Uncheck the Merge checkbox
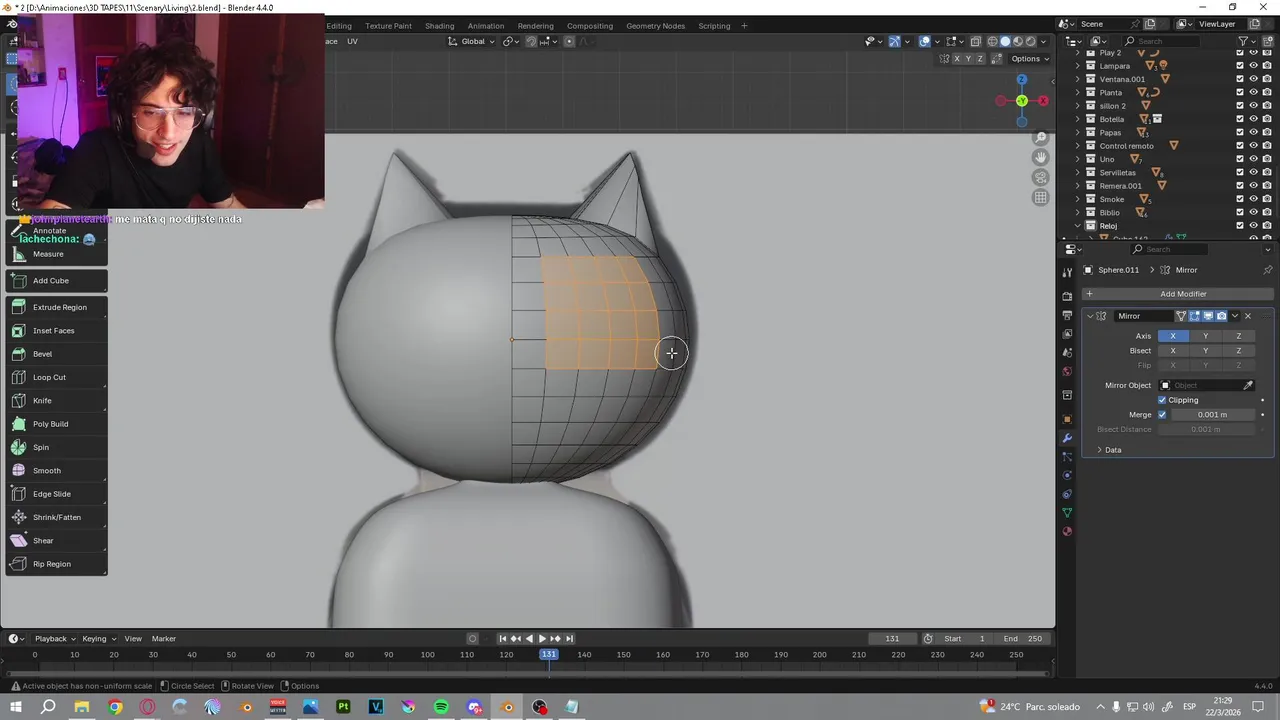Viewport: 1280px width, 720px height. 1162,414
